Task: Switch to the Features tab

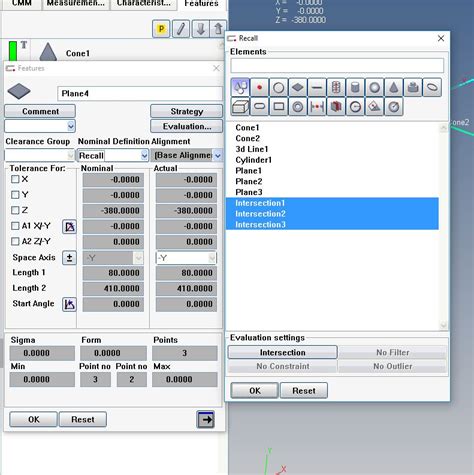Action: pos(201,4)
